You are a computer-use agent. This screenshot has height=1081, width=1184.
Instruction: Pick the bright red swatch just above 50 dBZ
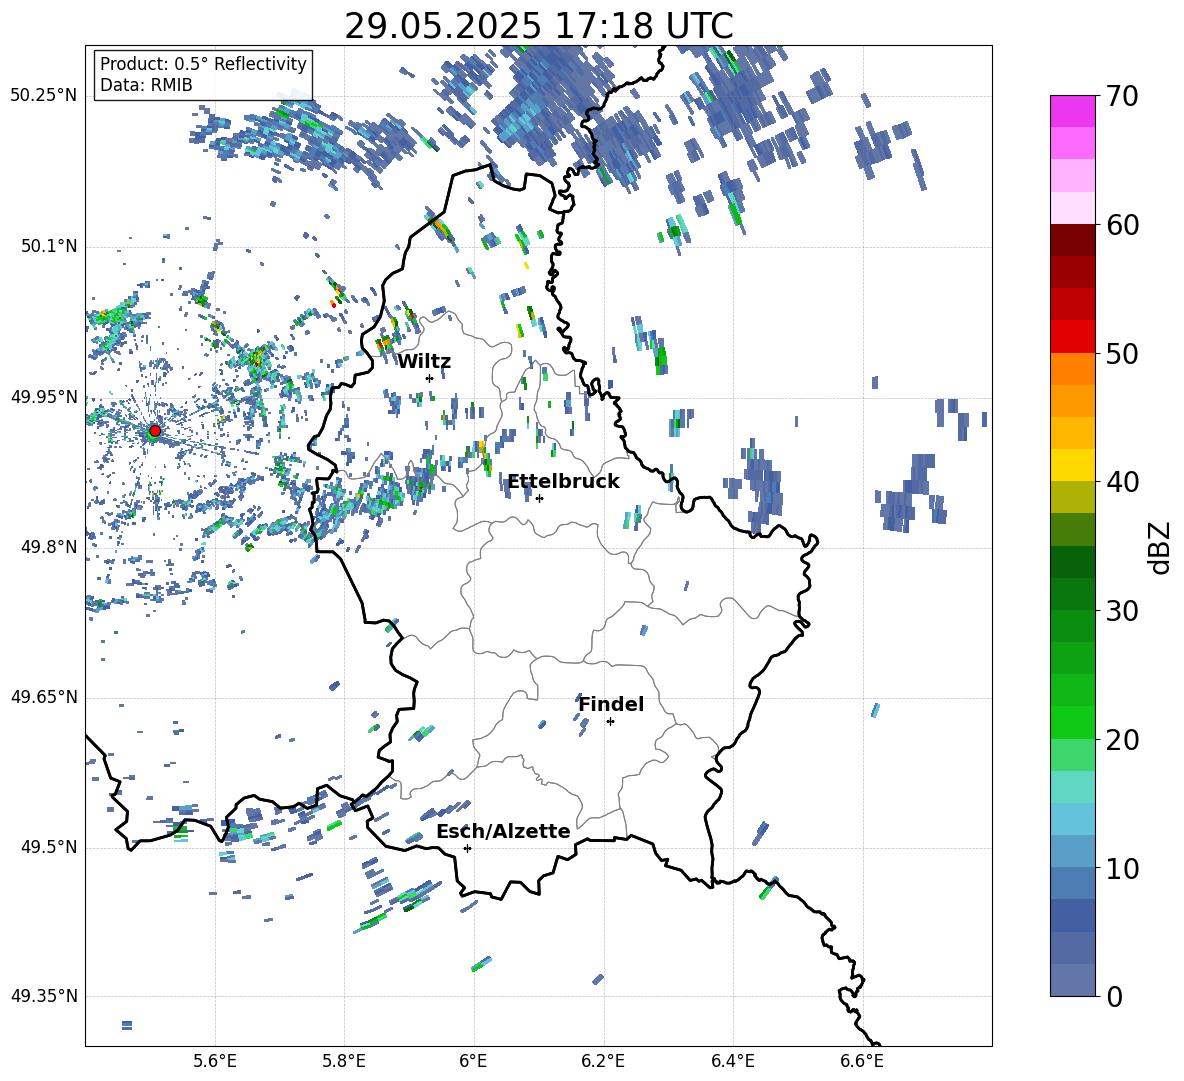(1073, 336)
